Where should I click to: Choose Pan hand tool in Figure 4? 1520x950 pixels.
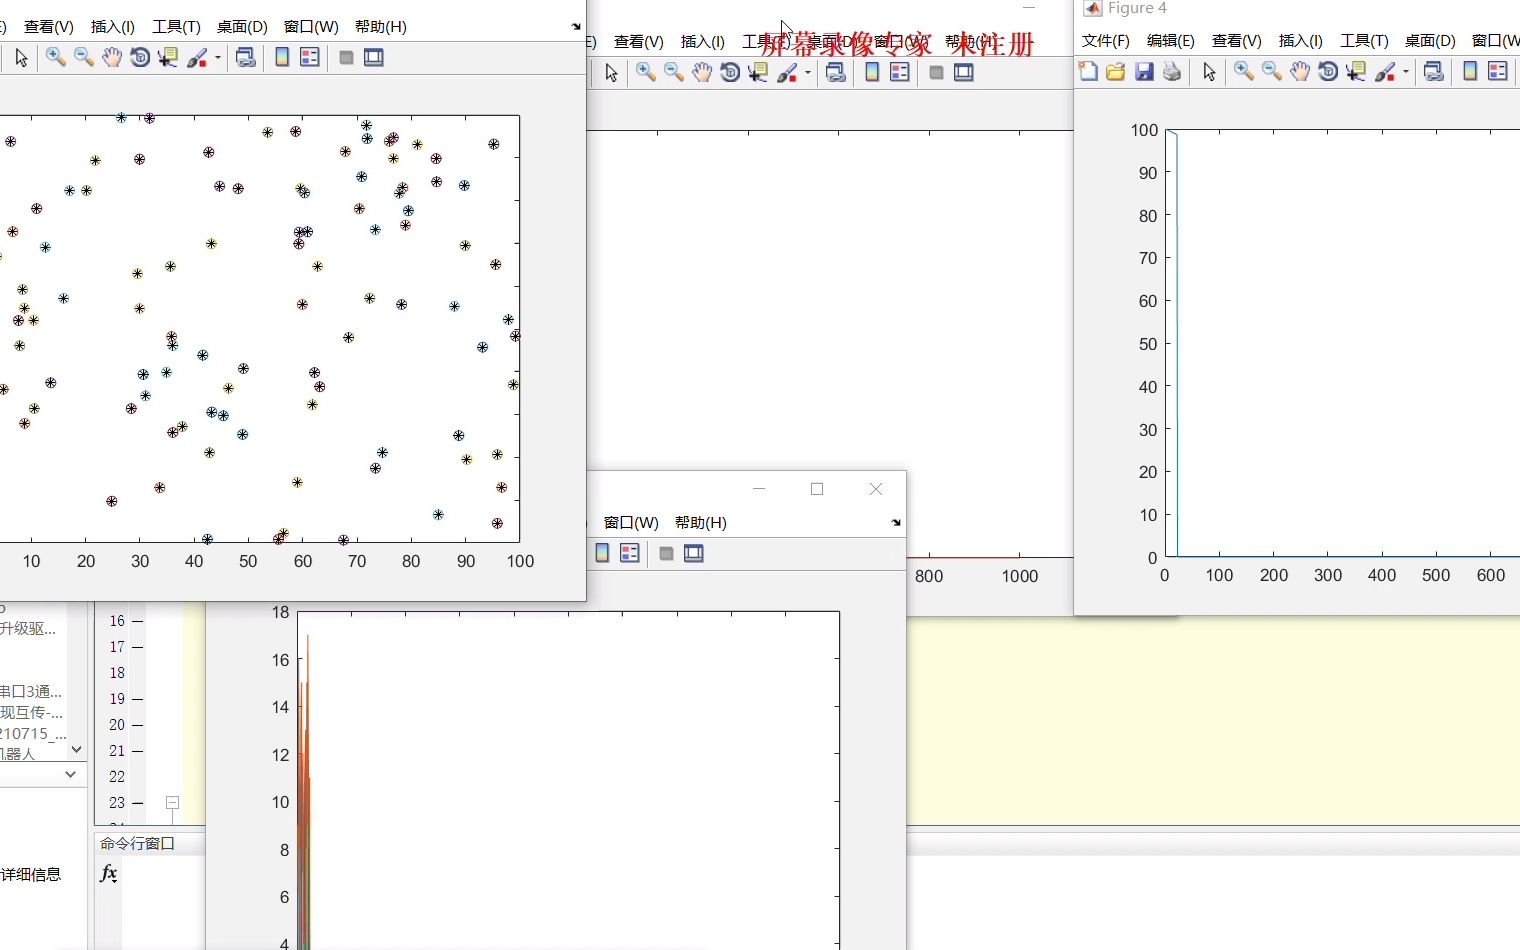(x=1300, y=71)
